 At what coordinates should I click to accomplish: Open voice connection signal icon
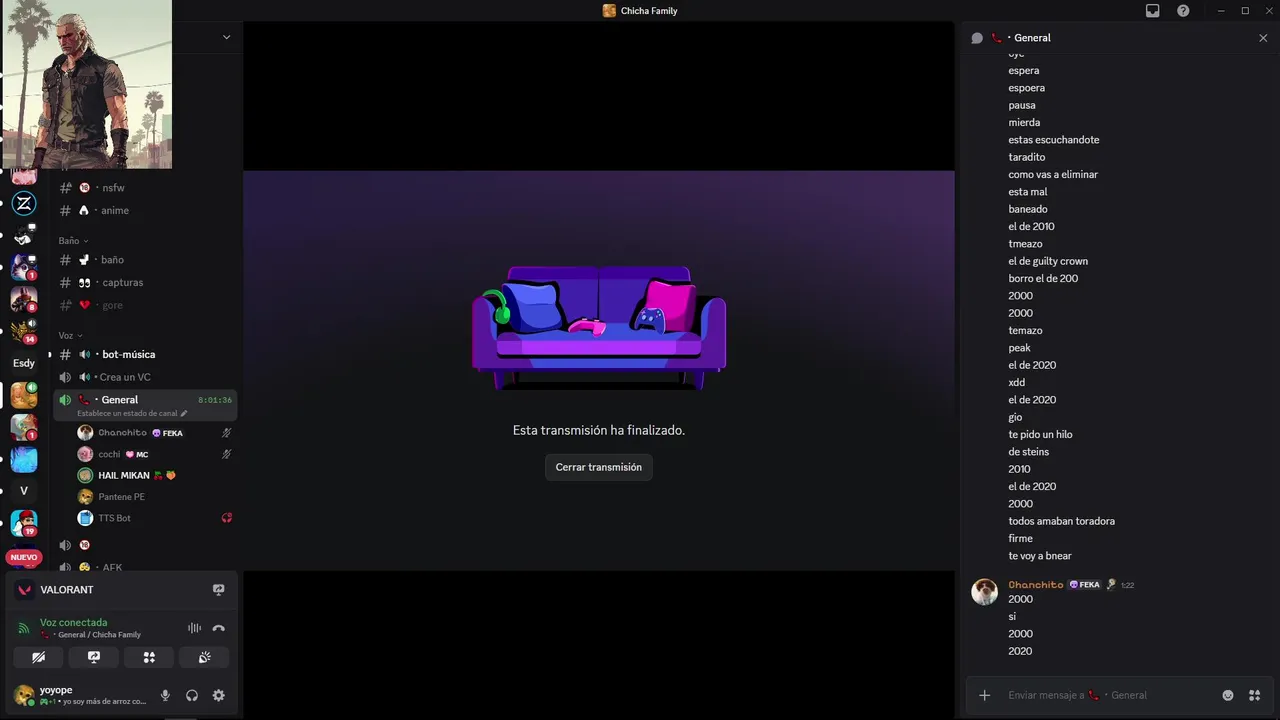pos(25,628)
